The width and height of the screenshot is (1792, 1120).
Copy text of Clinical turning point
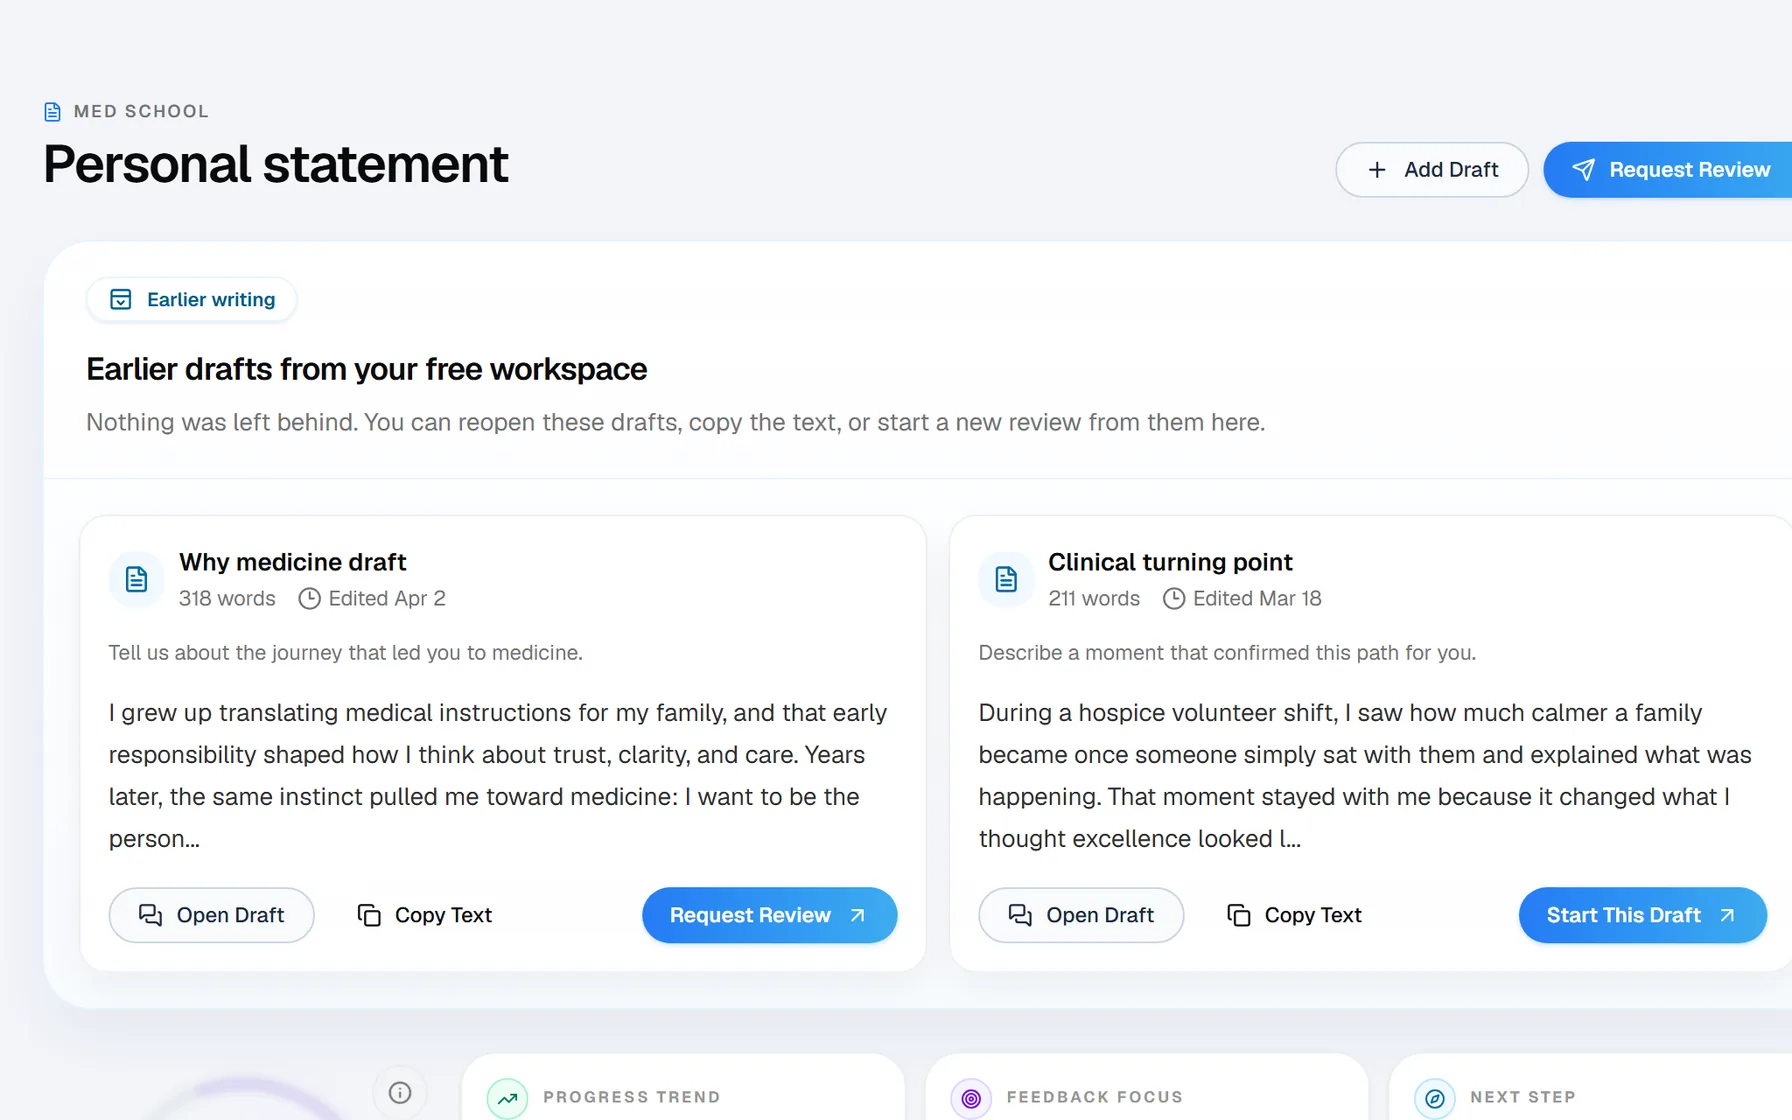(1295, 915)
